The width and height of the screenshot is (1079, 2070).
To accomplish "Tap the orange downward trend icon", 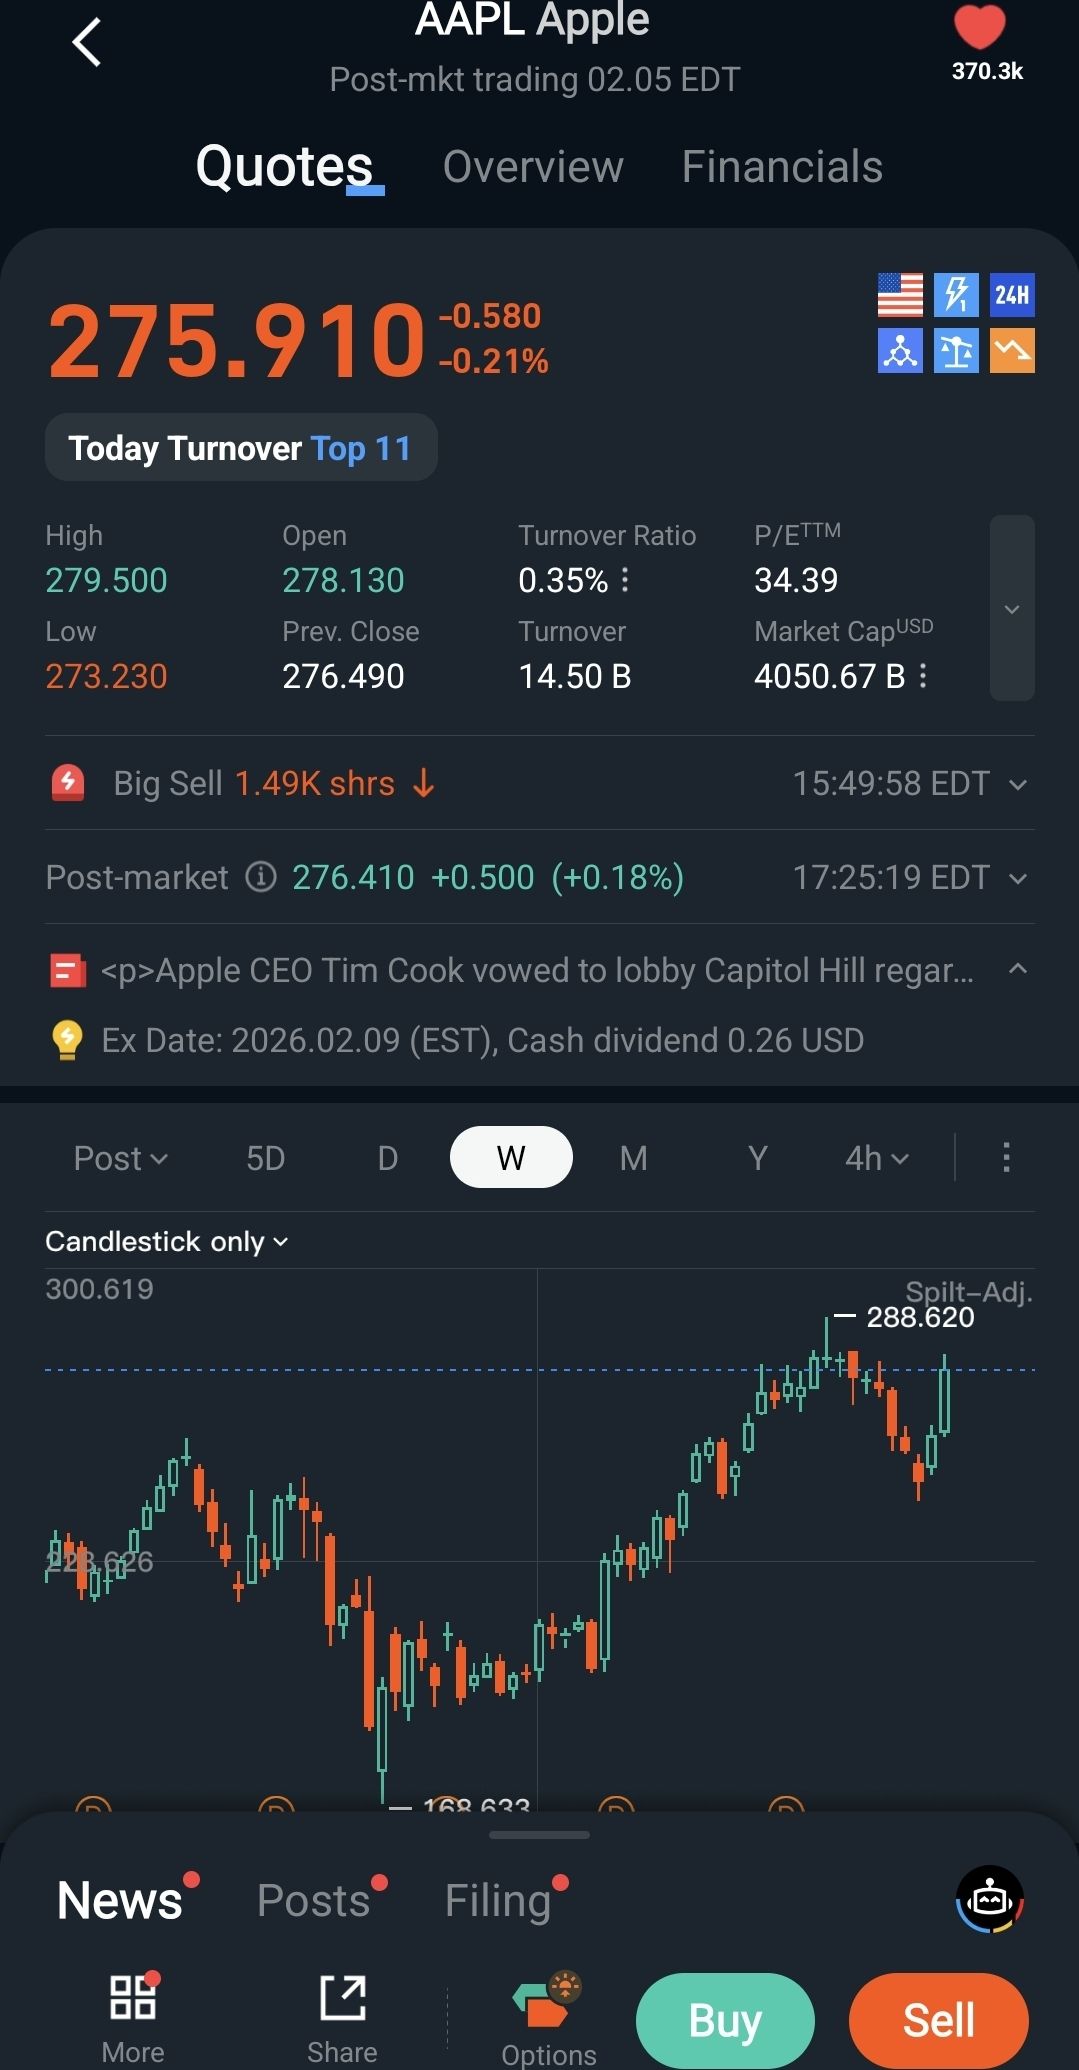I will click(1011, 351).
